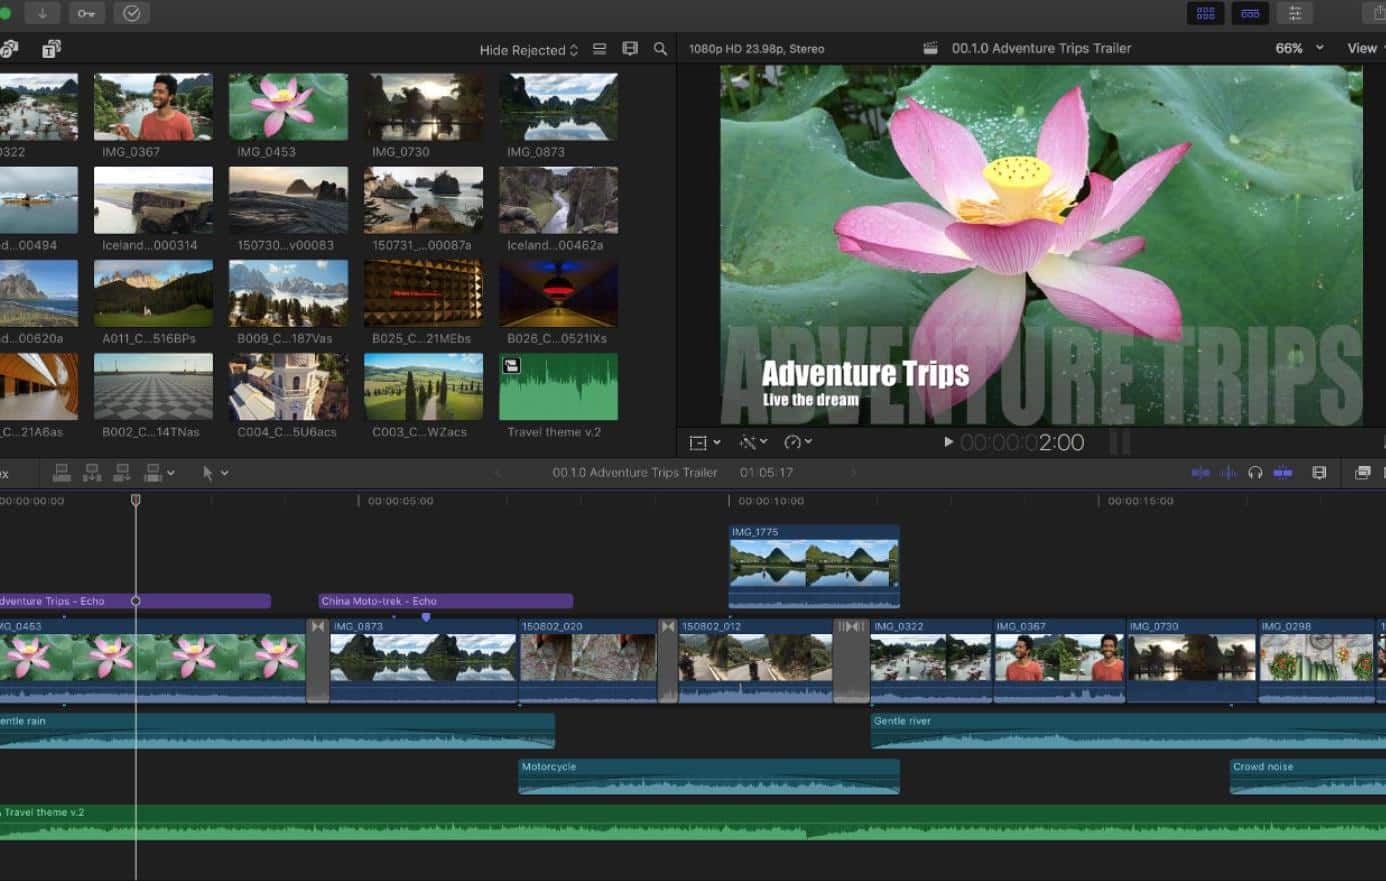Image resolution: width=1386 pixels, height=881 pixels.
Task: Open the Transform tools pop-up menu
Action: [705, 442]
